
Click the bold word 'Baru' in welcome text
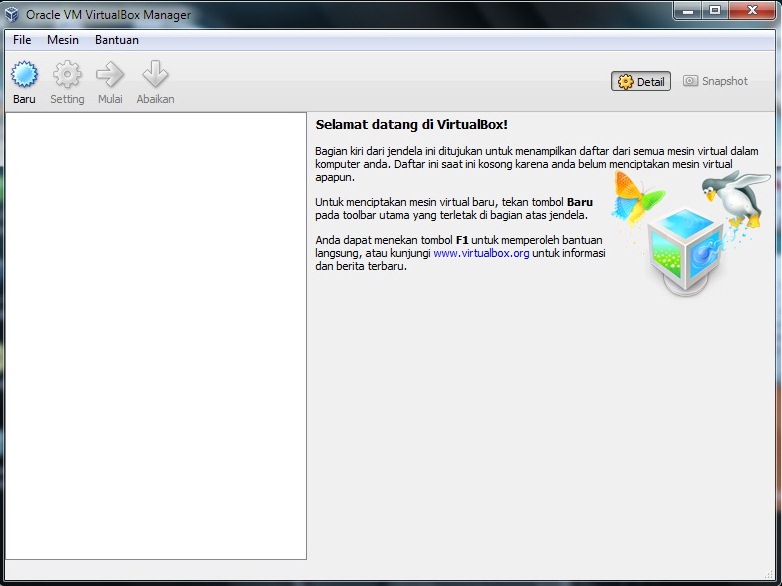580,202
